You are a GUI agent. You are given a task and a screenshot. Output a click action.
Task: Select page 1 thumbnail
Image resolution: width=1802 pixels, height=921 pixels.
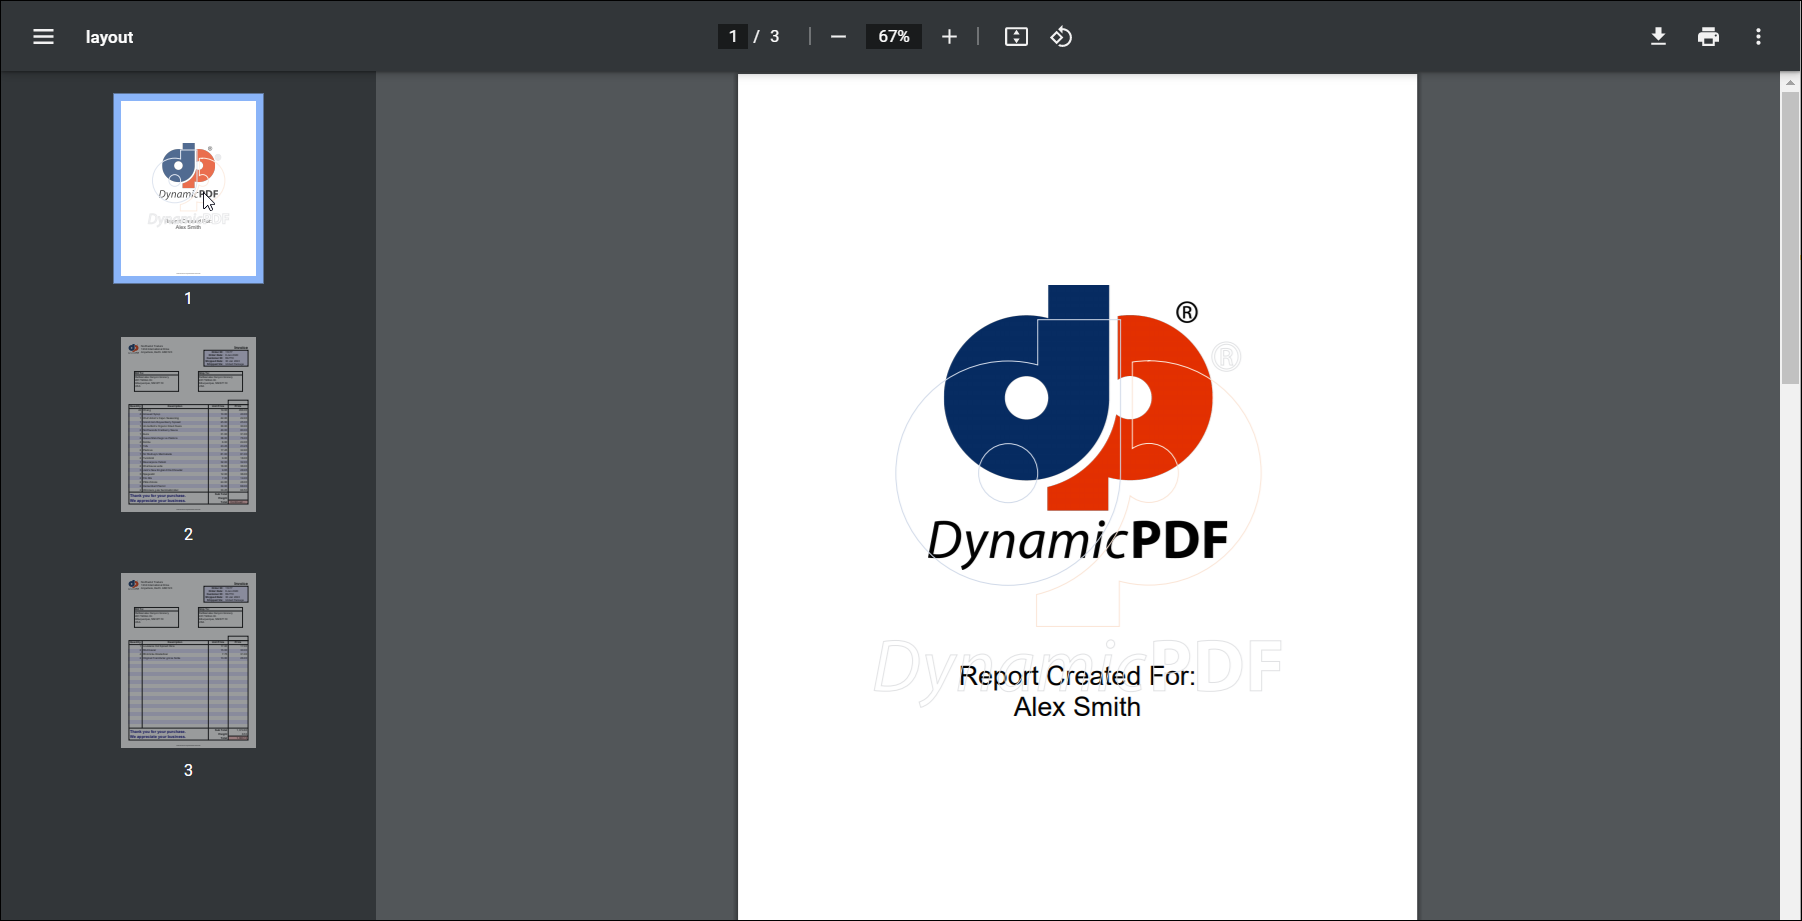coord(188,188)
